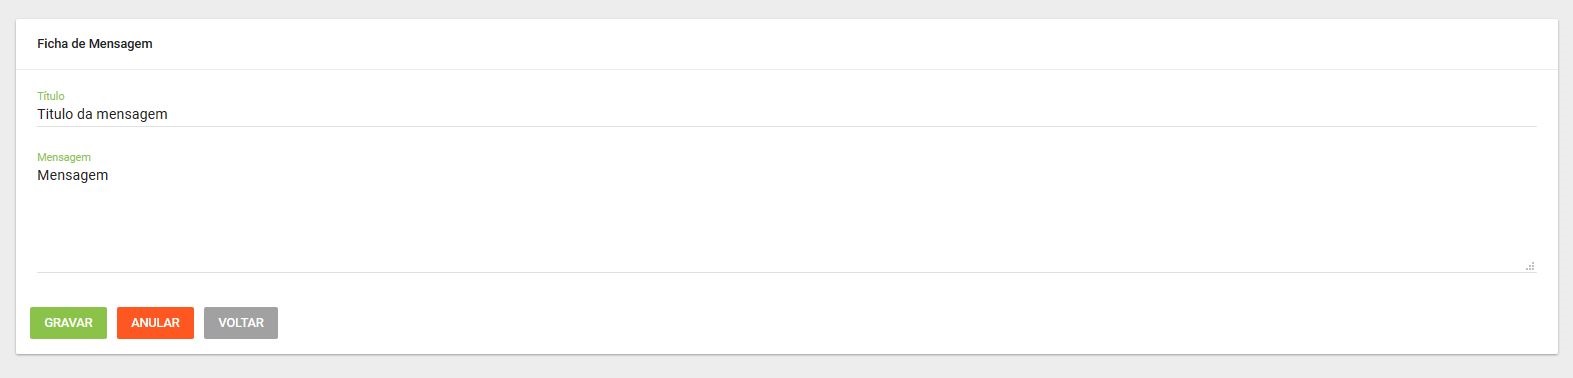
Task: Click the green "Título" field label
Action: 51,96
